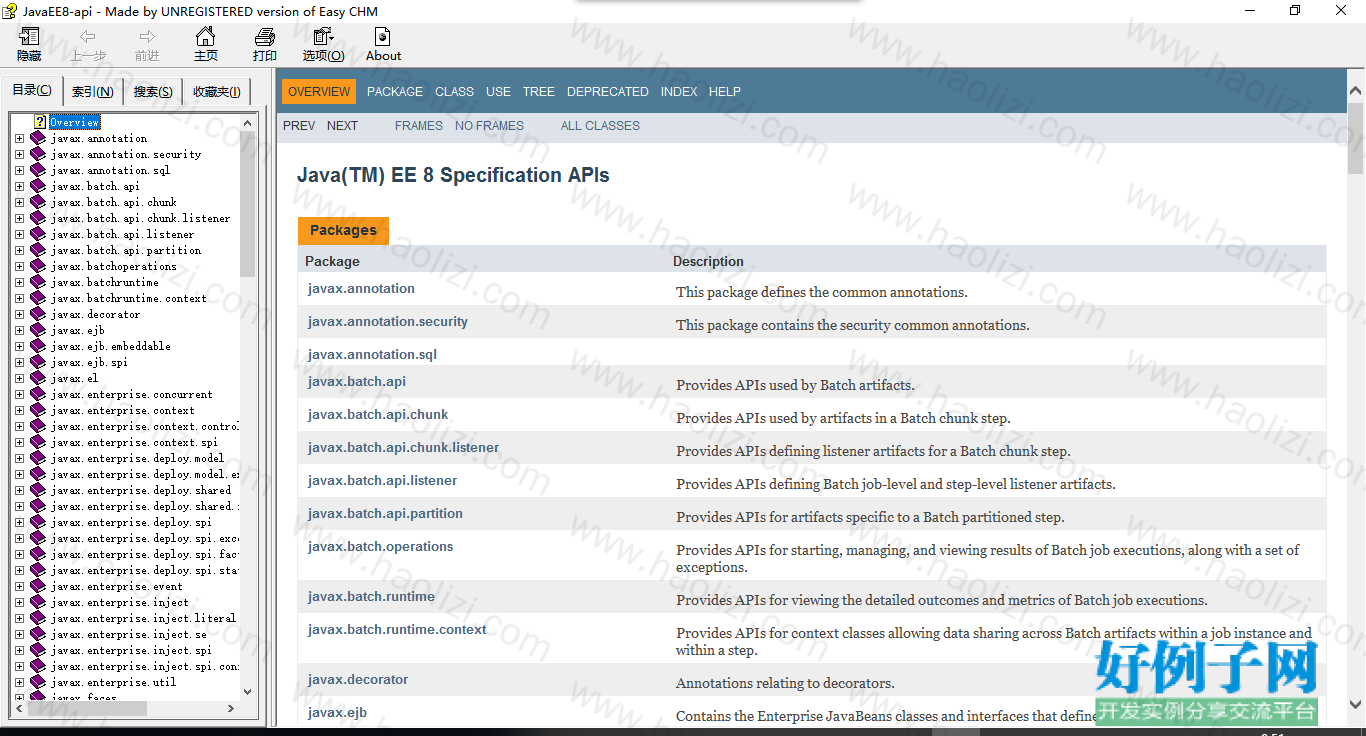The height and width of the screenshot is (736, 1366).
Task: Open PACKAGE in the Javadoc navigation bar
Action: (x=395, y=91)
